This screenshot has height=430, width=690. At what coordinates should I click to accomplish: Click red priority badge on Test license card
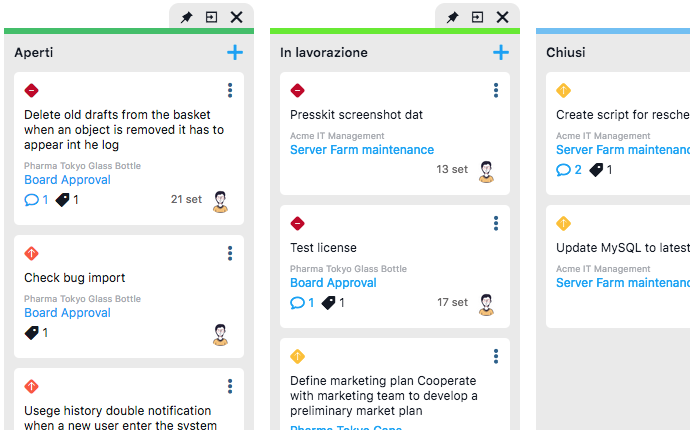[297, 224]
